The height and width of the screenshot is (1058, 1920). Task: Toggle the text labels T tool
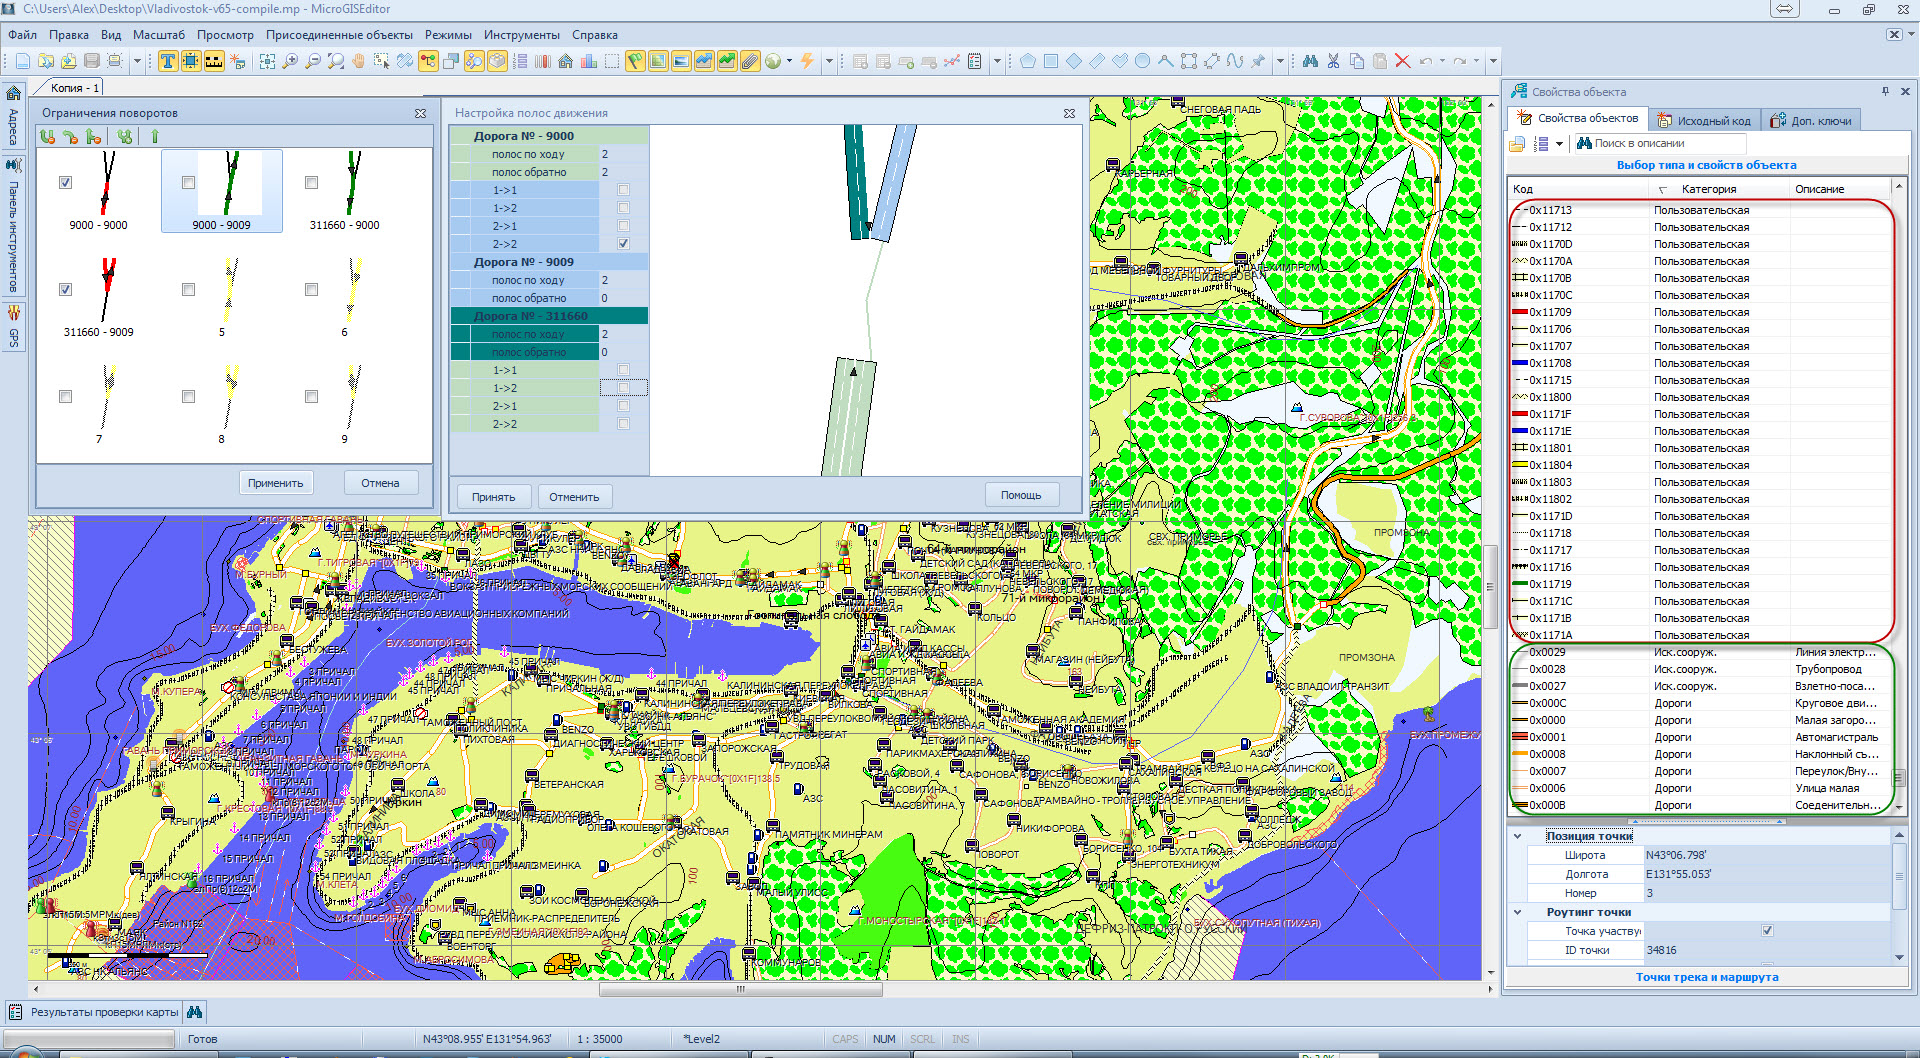point(167,62)
